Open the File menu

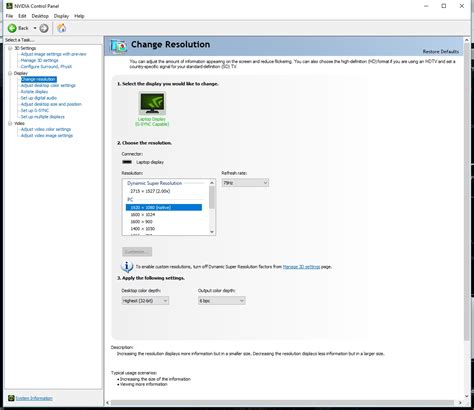click(x=9, y=16)
